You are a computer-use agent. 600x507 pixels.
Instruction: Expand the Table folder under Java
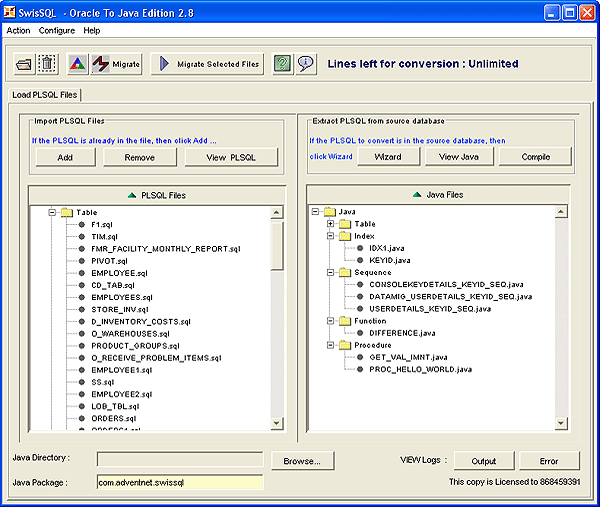click(330, 223)
